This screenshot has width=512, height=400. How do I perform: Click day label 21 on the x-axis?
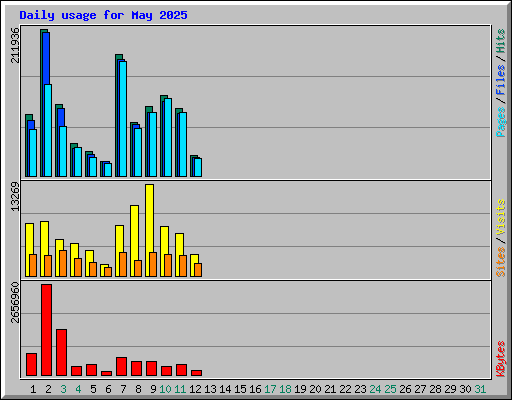coord(330,389)
